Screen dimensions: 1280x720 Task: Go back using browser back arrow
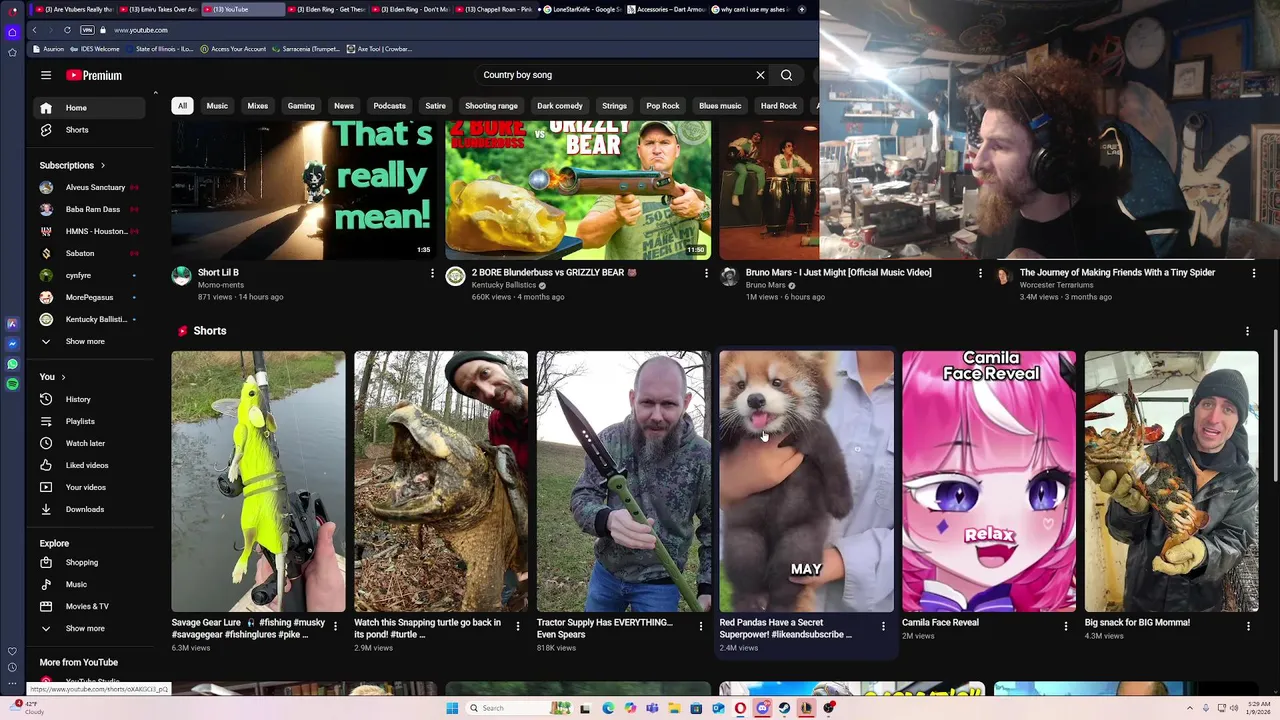(x=33, y=30)
